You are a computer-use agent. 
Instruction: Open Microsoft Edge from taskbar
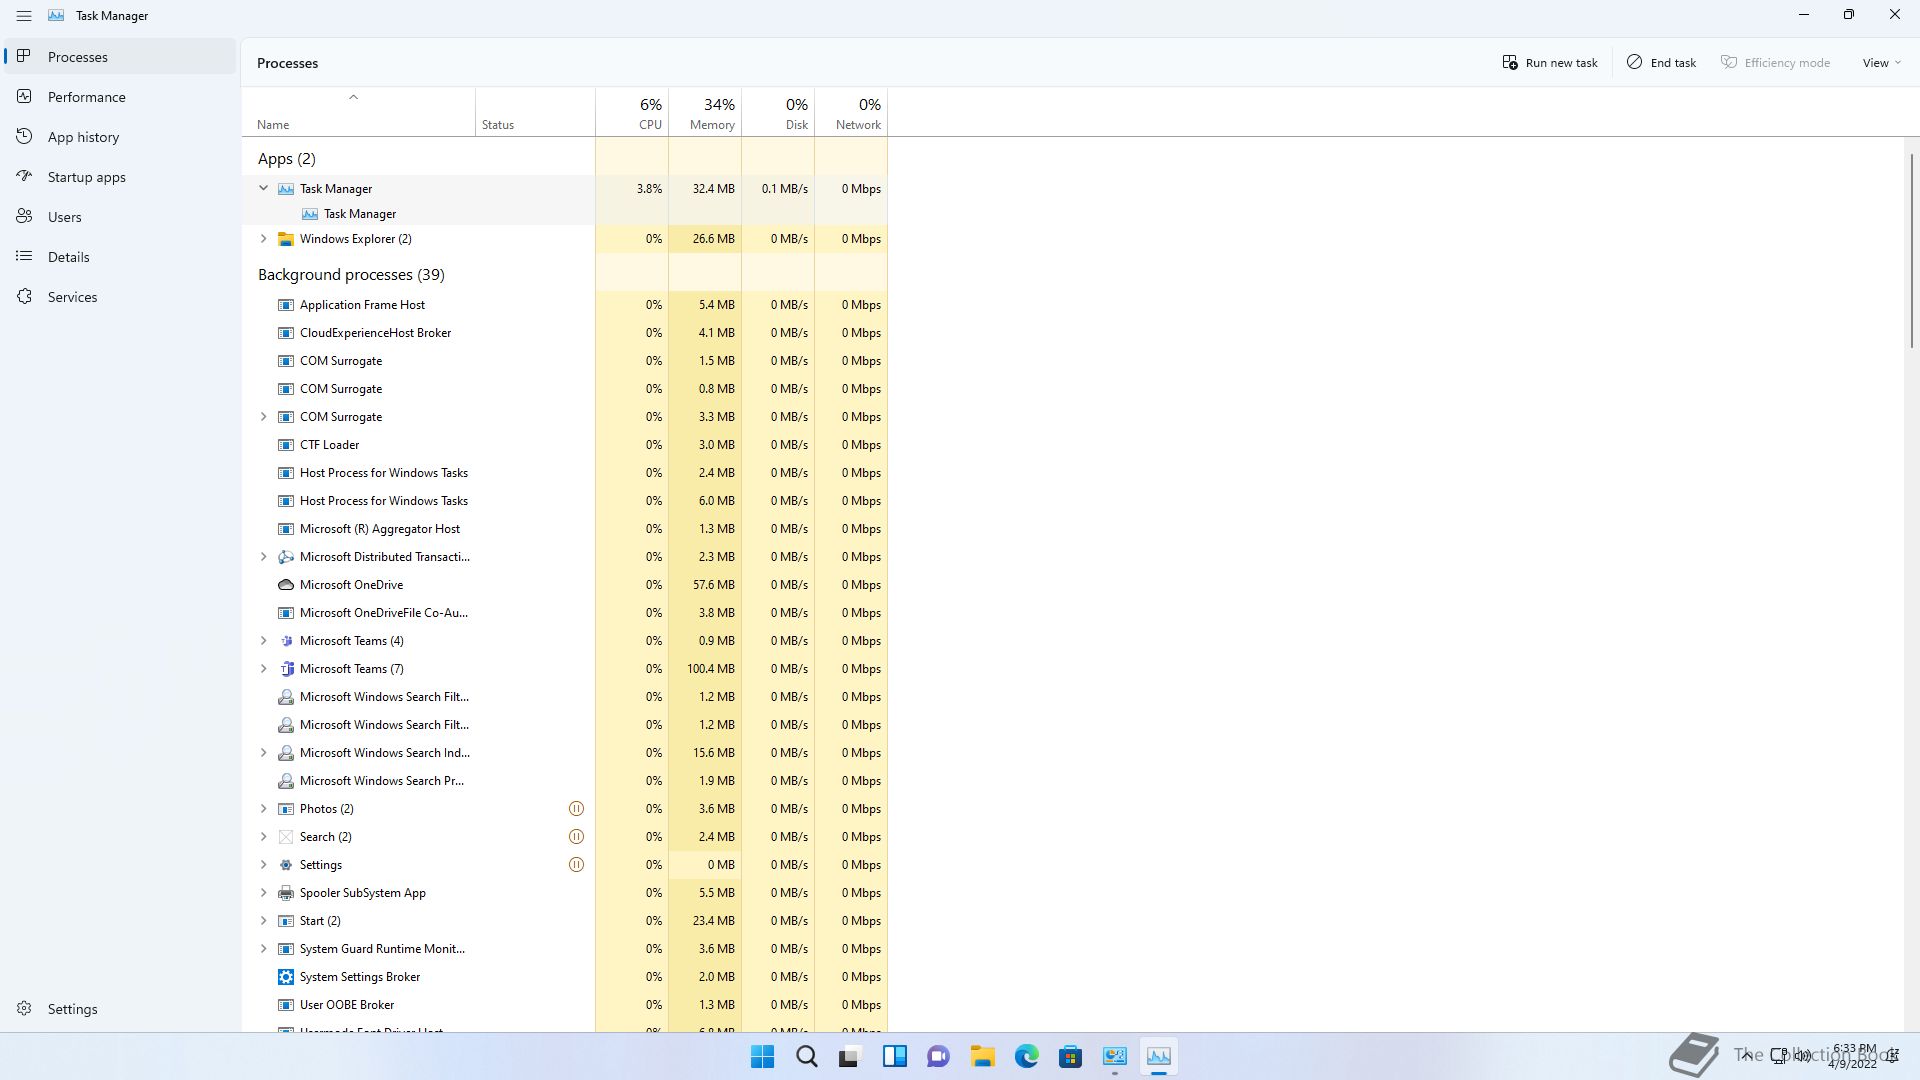pyautogui.click(x=1026, y=1056)
